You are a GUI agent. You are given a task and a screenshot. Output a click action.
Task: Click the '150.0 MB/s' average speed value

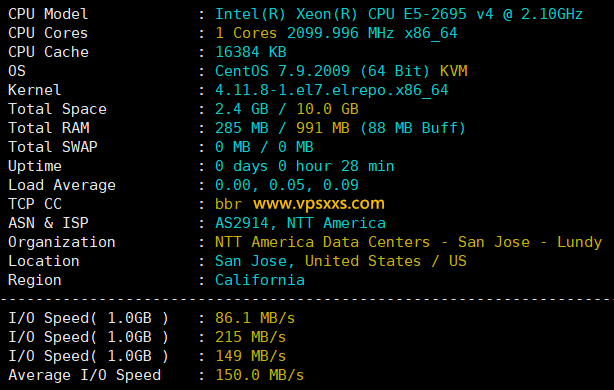point(260,375)
